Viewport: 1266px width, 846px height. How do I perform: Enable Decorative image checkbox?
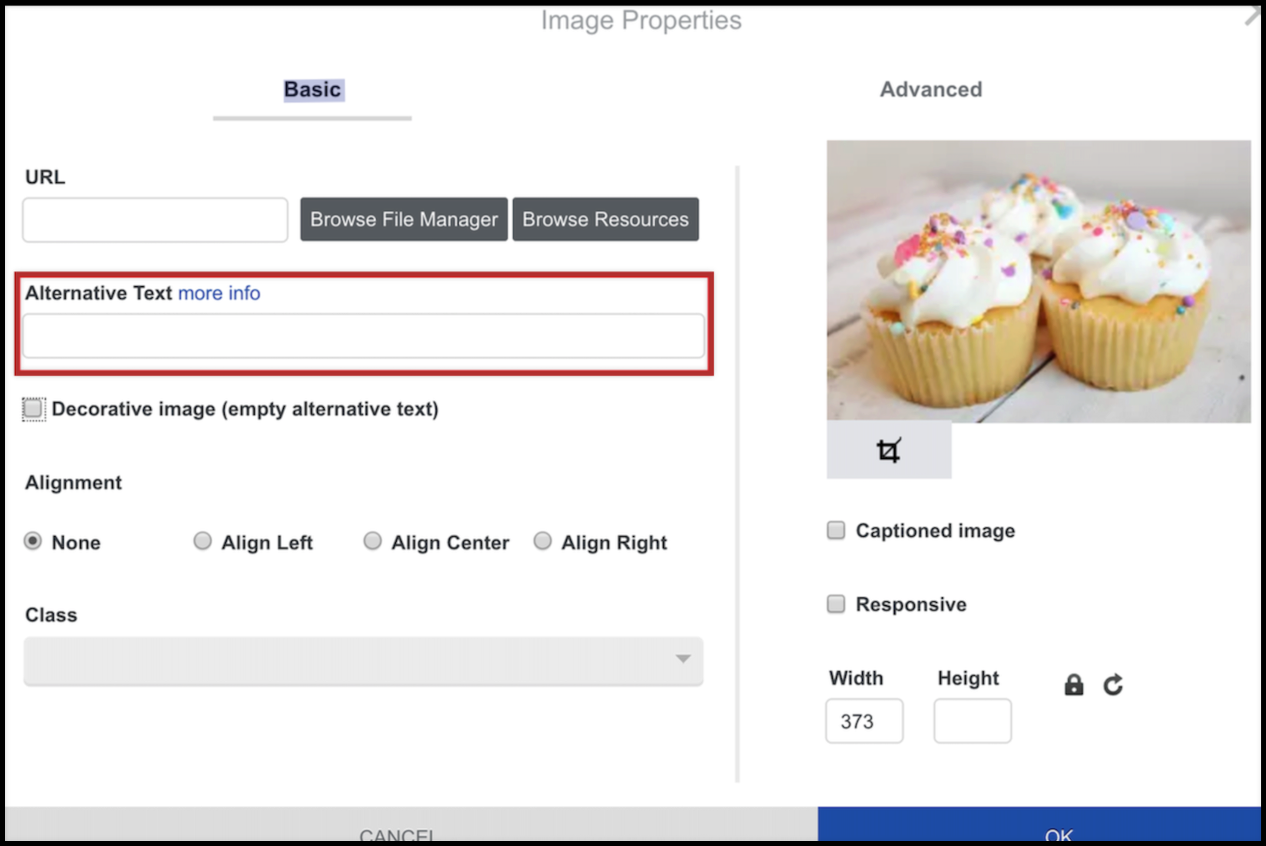click(34, 409)
